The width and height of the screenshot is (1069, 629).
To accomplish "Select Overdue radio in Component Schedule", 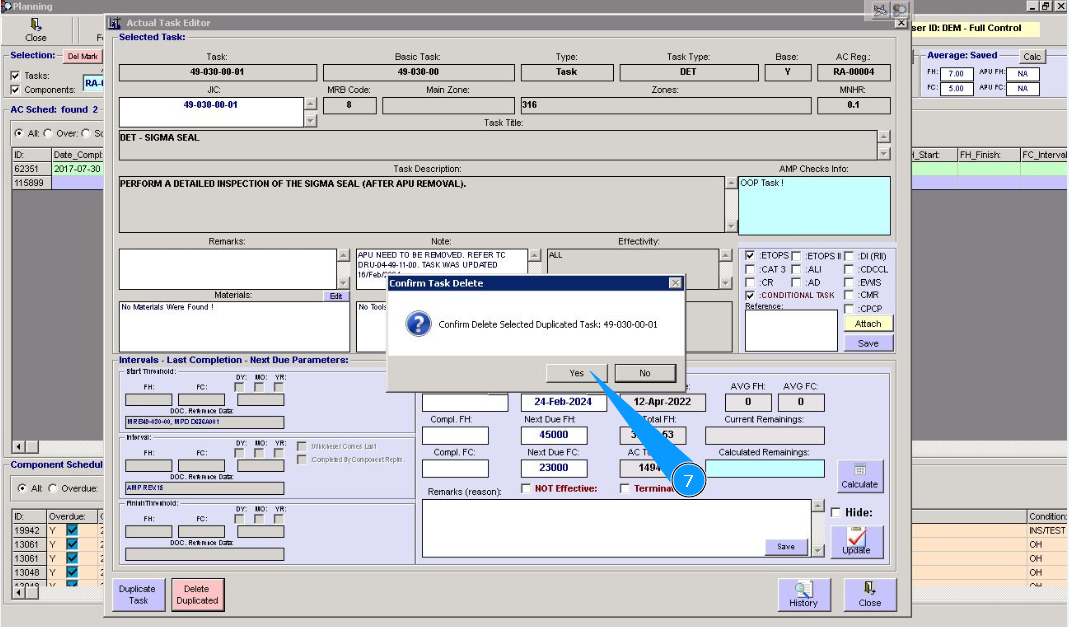I will 52,488.
